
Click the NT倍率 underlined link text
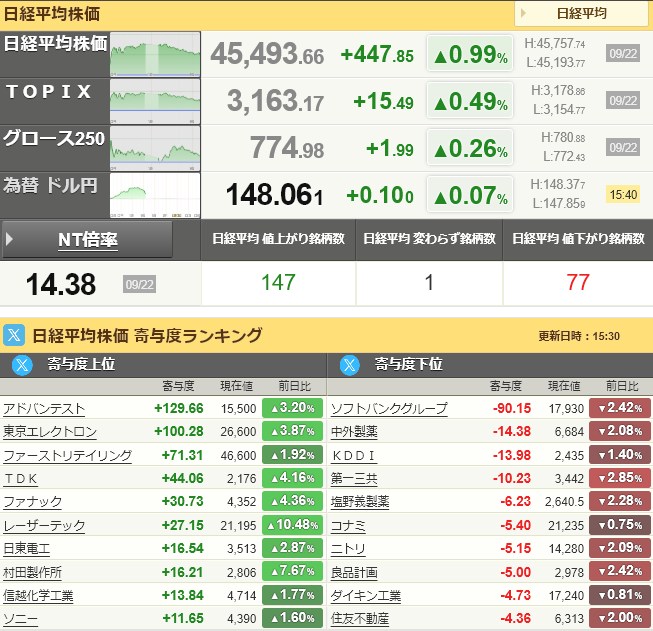[88, 240]
